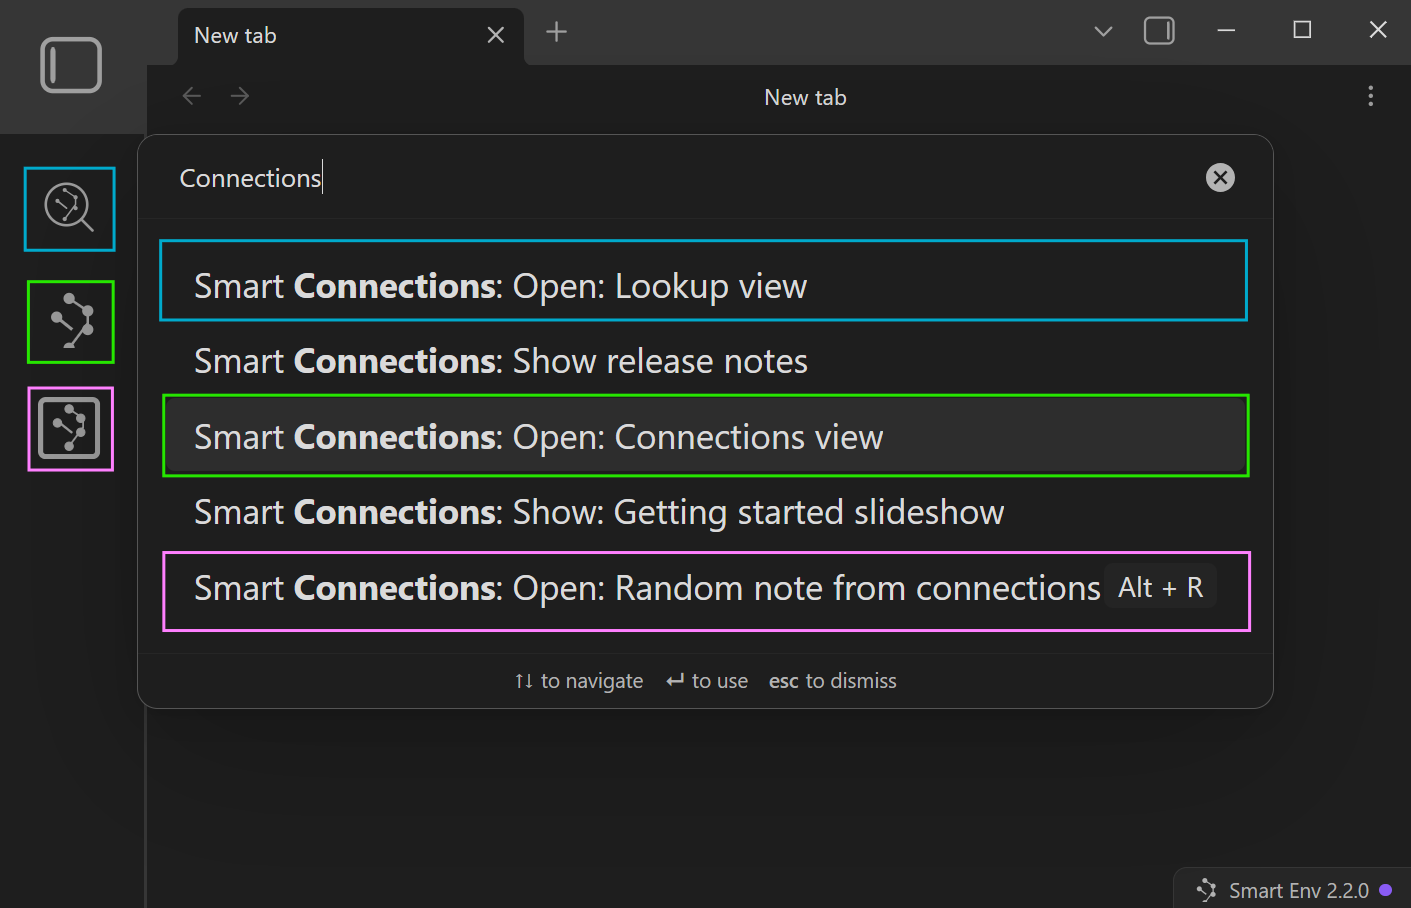
Task: Expand the tab list dropdown chevron
Action: pos(1103,31)
